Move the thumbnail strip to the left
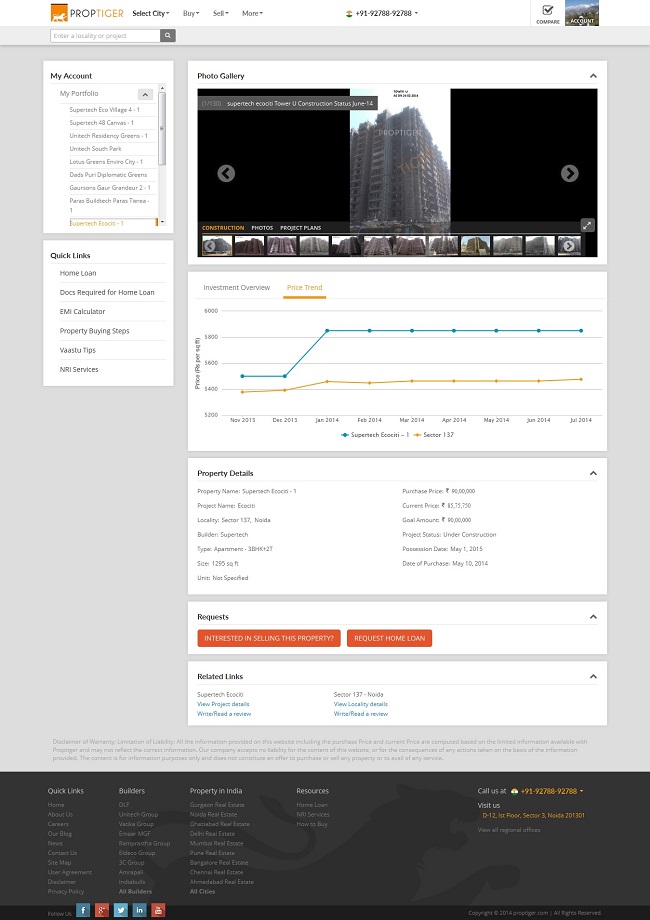Viewport: 650px width, 920px height. (209, 246)
